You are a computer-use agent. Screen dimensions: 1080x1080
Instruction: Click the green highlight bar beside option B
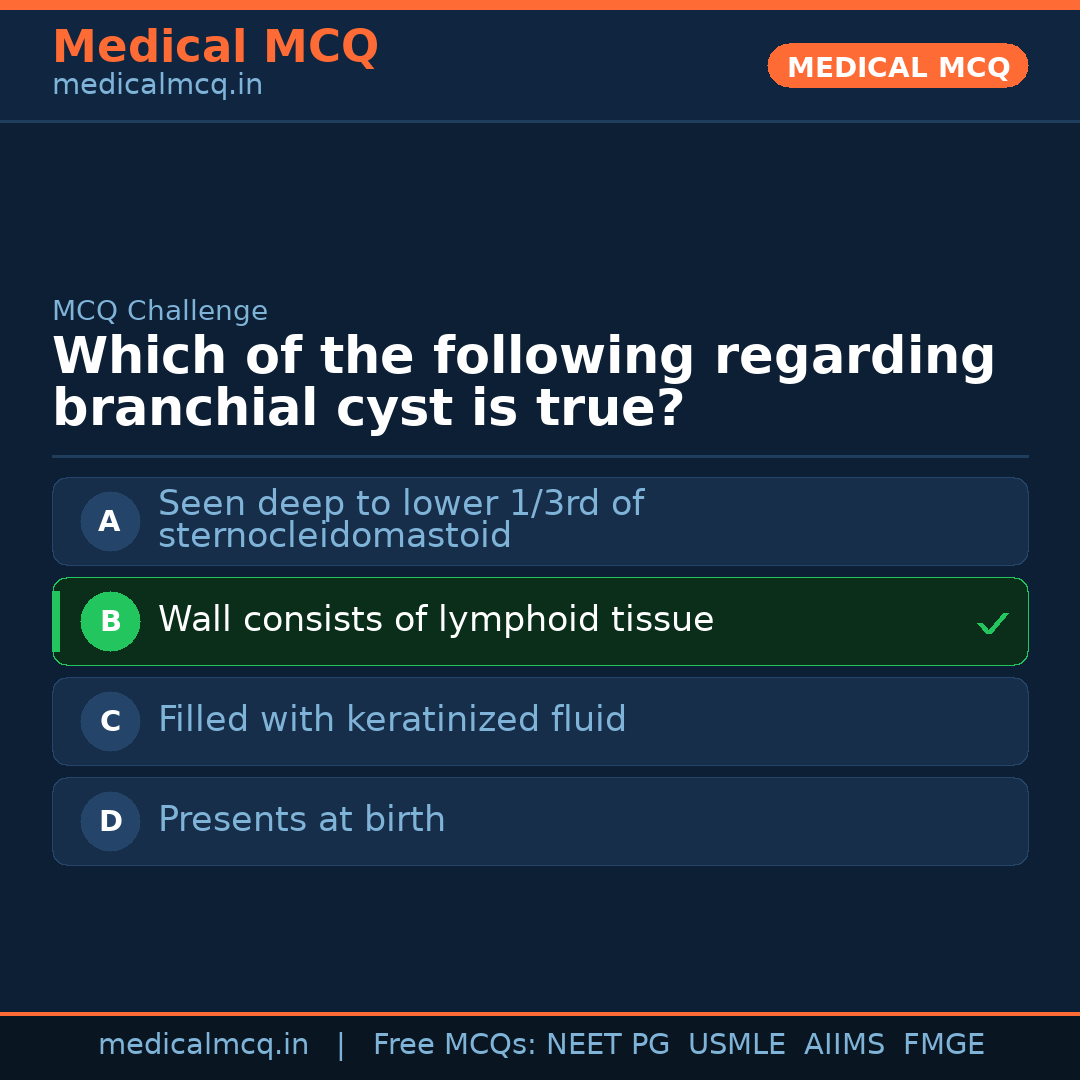click(56, 621)
